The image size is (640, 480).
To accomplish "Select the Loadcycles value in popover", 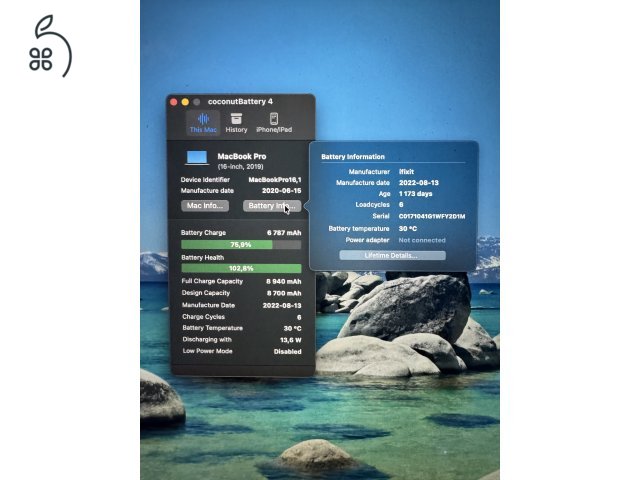I will coord(401,205).
